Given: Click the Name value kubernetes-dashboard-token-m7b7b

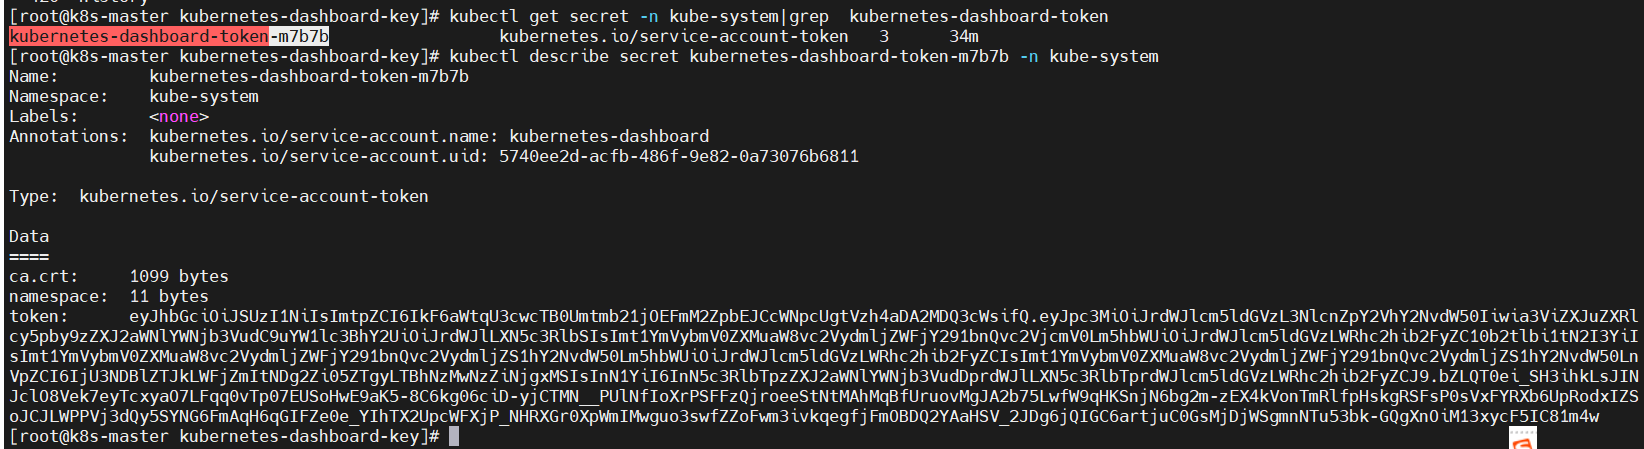Looking at the screenshot, I should [309, 76].
